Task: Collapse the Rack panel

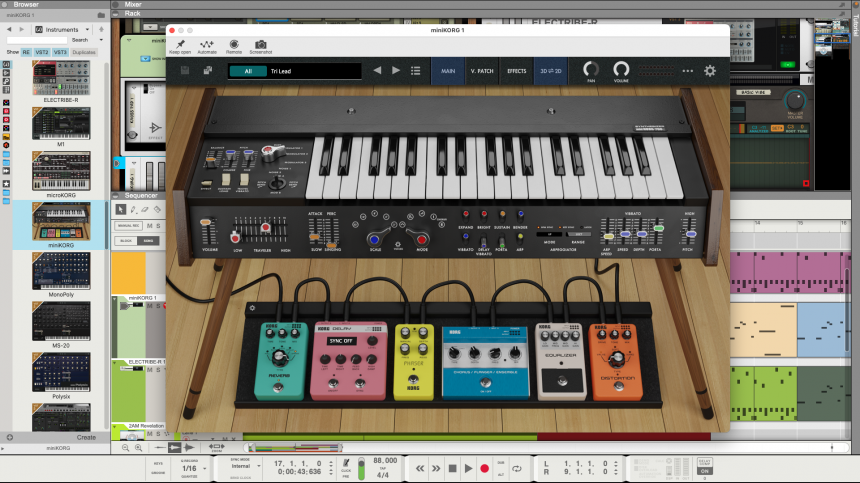Action: pyautogui.click(x=115, y=14)
